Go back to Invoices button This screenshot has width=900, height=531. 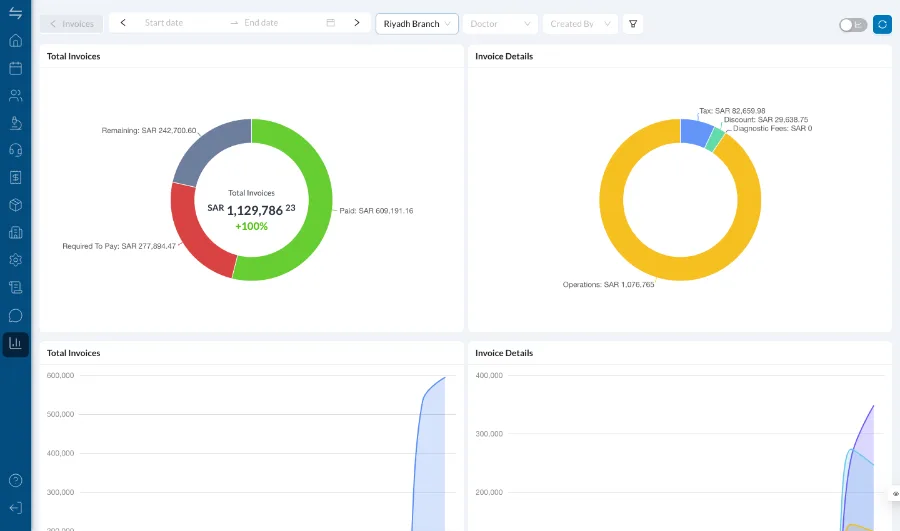pyautogui.click(x=71, y=24)
